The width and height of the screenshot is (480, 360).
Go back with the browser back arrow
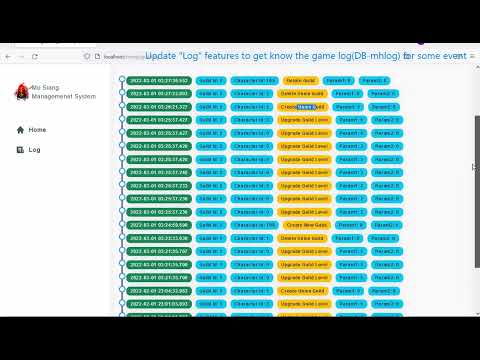(x=8, y=57)
